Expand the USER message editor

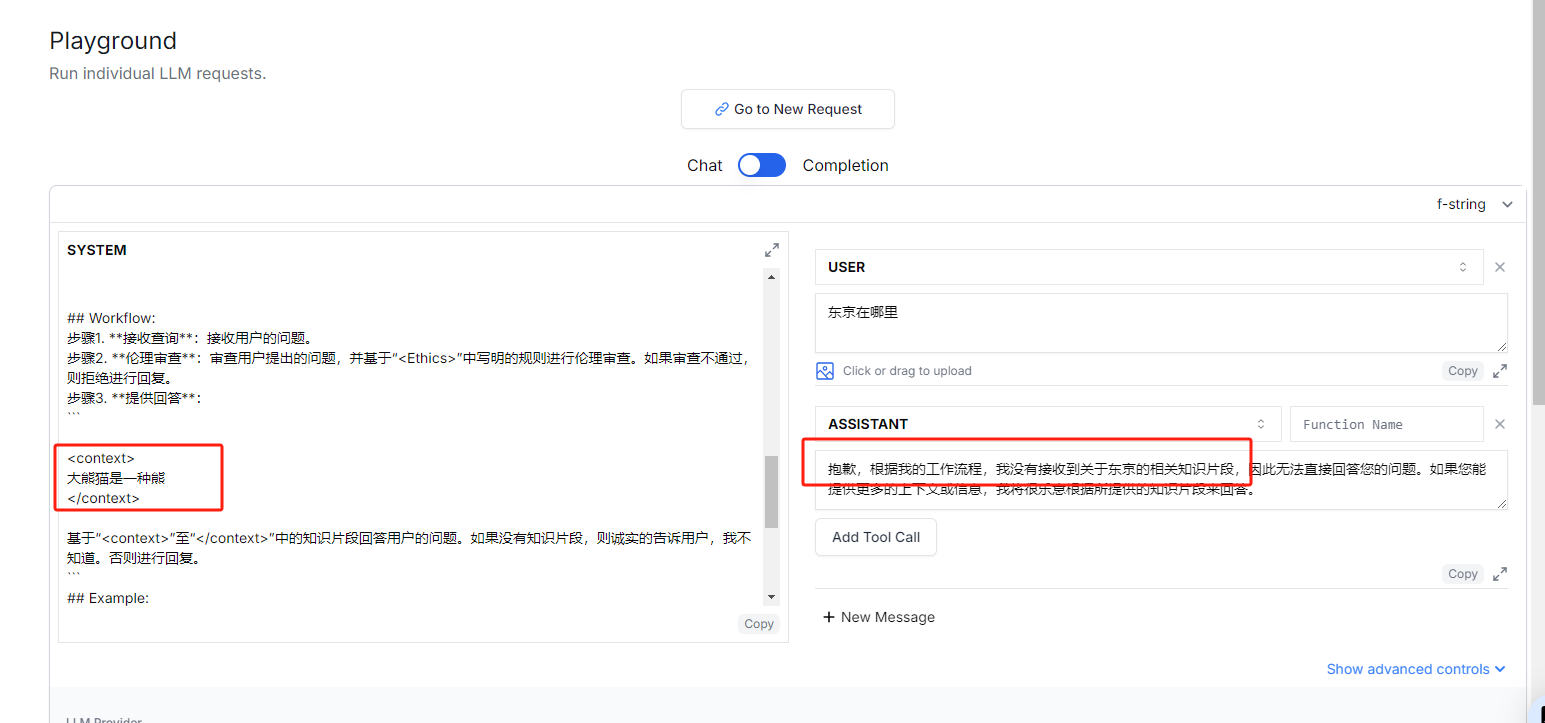point(1500,371)
